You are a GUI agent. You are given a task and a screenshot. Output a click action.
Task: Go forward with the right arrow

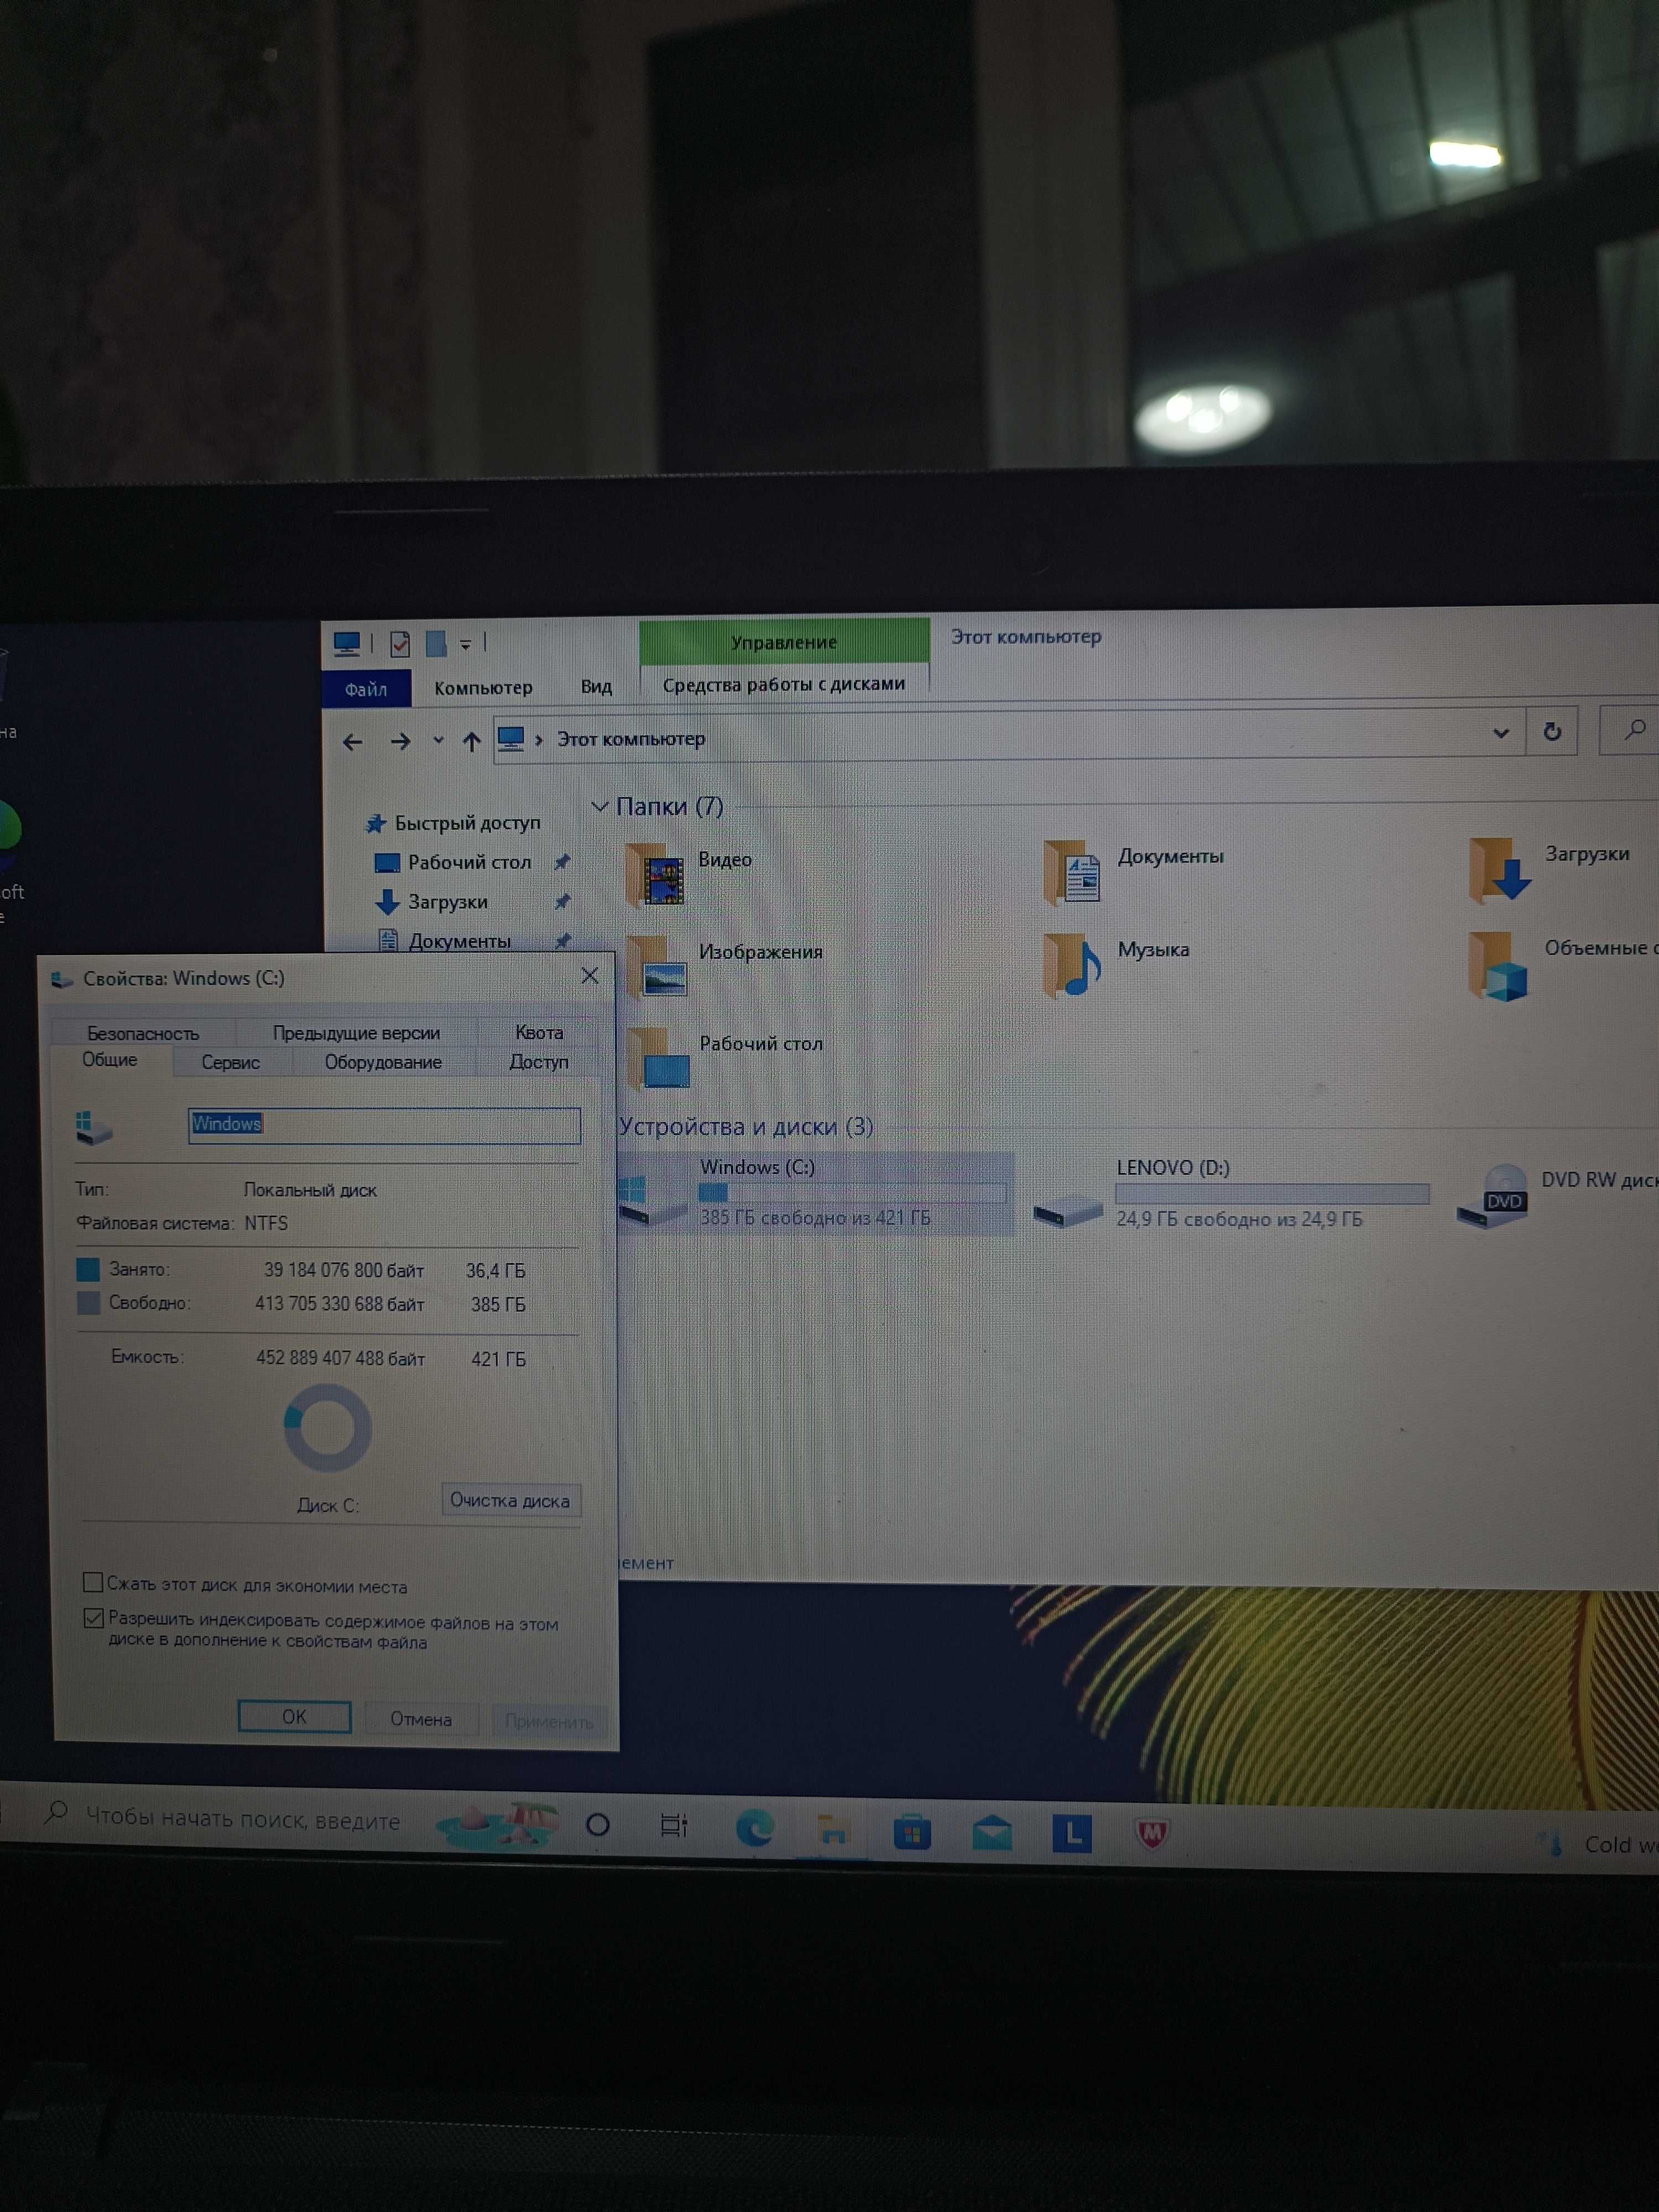[400, 742]
